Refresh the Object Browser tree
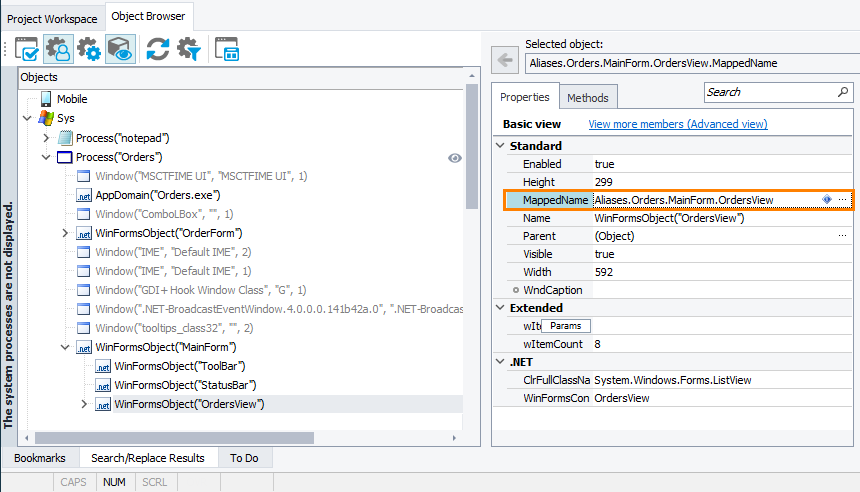860x492 pixels. 157,49
